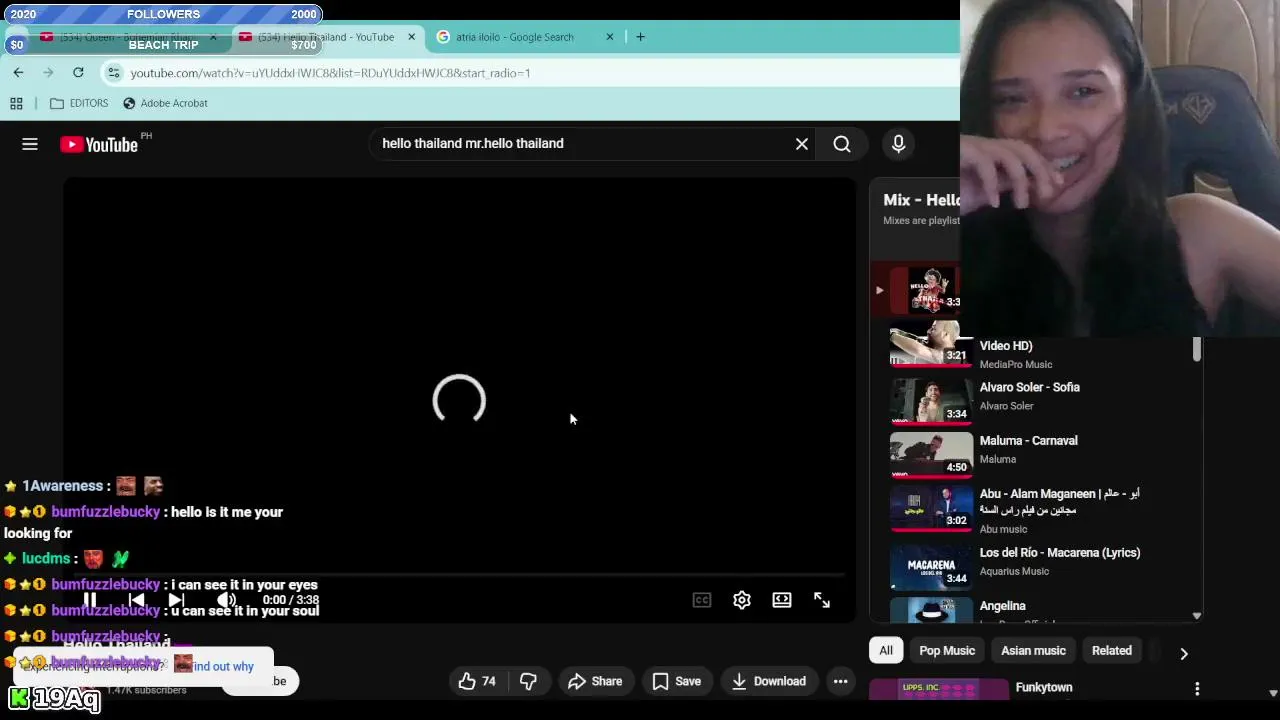This screenshot has height=720, width=1280.
Task: Click the Find out why link
Action: click(223, 667)
